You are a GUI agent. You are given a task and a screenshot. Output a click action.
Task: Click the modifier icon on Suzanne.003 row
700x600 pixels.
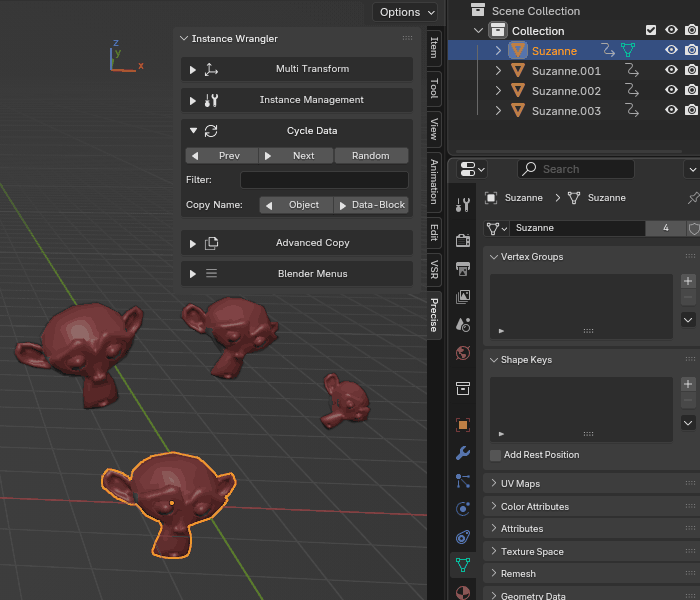[631, 110]
